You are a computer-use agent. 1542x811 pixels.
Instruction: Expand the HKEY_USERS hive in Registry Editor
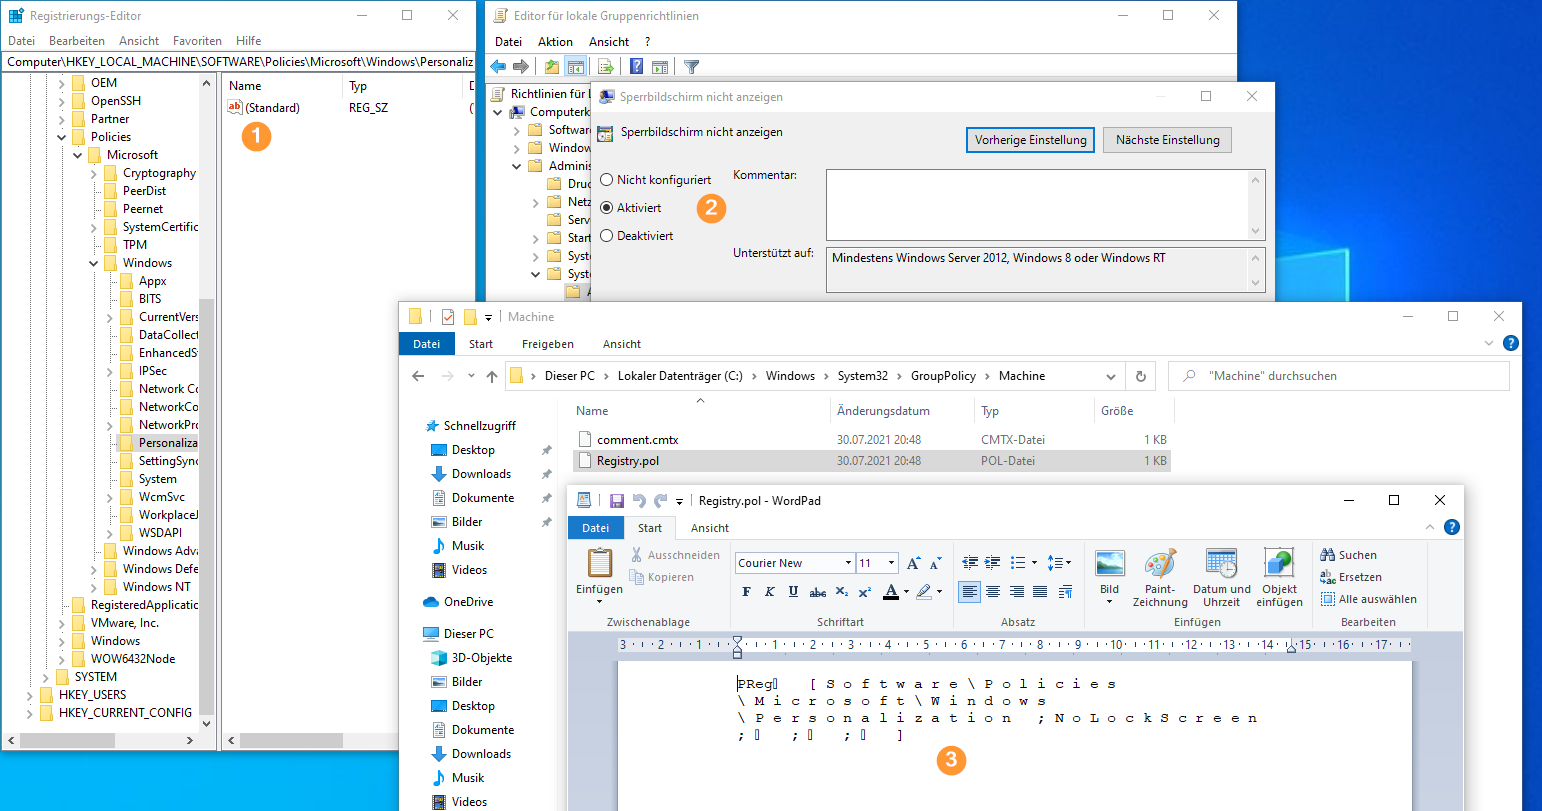[30, 695]
